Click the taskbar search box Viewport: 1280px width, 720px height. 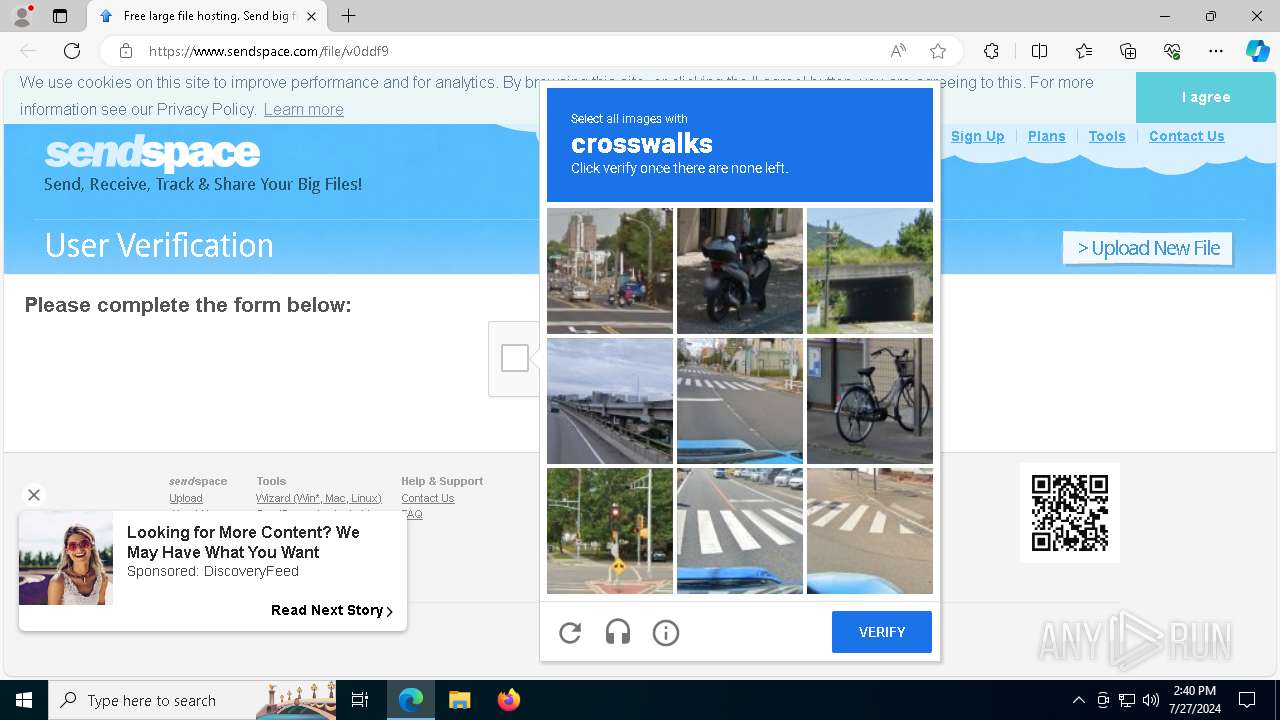(x=192, y=700)
